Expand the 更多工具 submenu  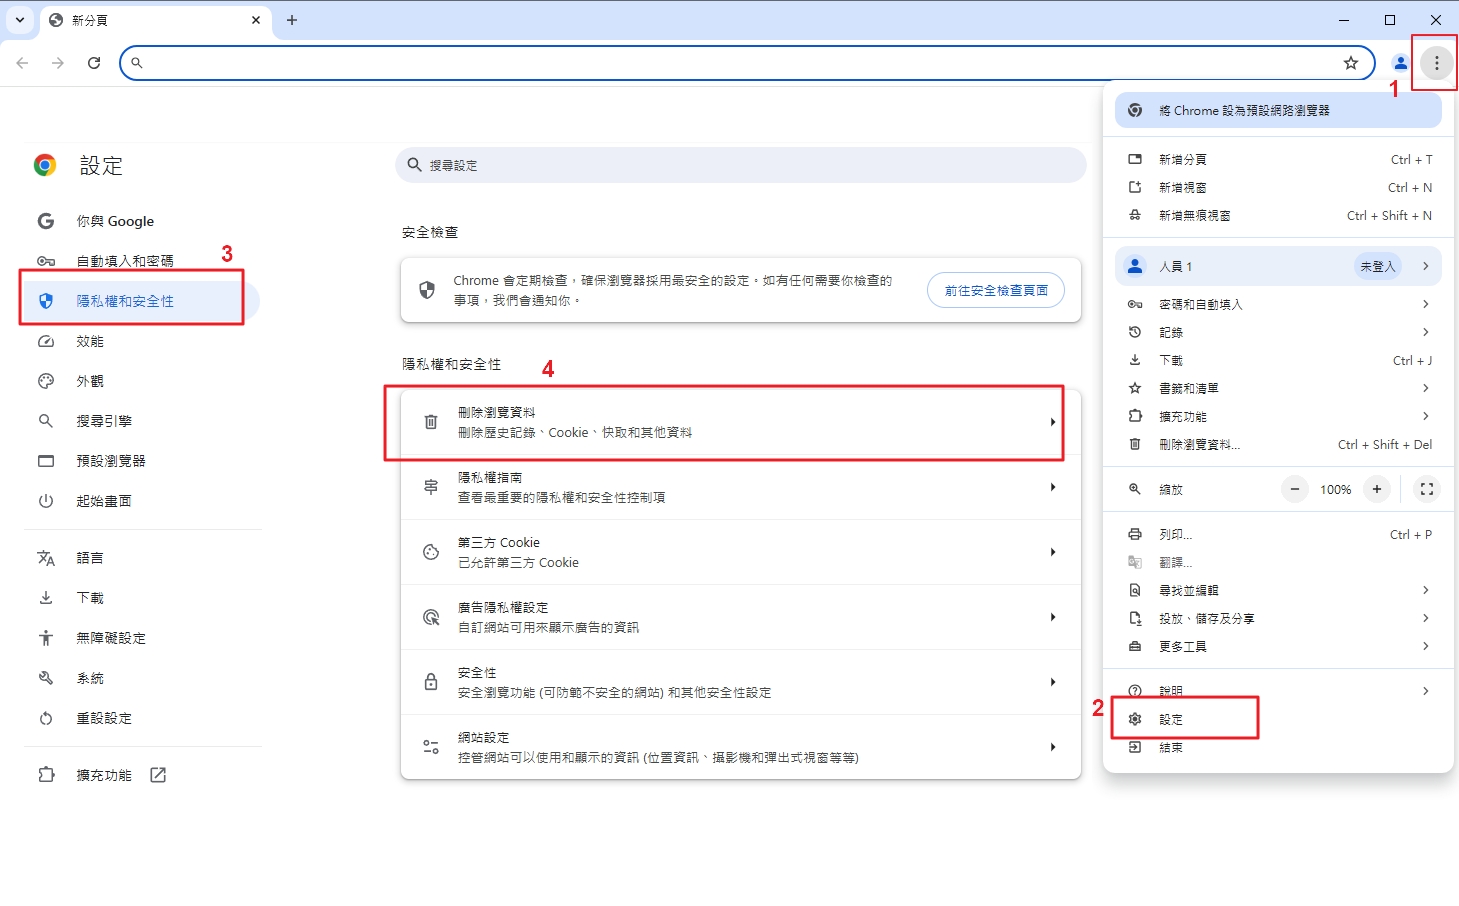tap(1278, 646)
